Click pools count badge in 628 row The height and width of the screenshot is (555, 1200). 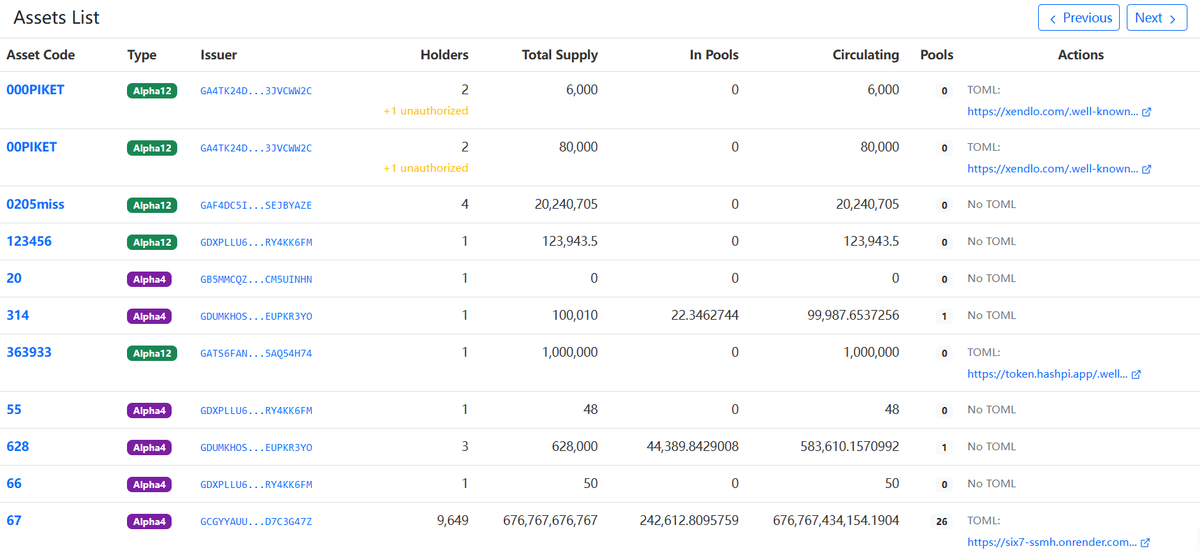tap(944, 447)
